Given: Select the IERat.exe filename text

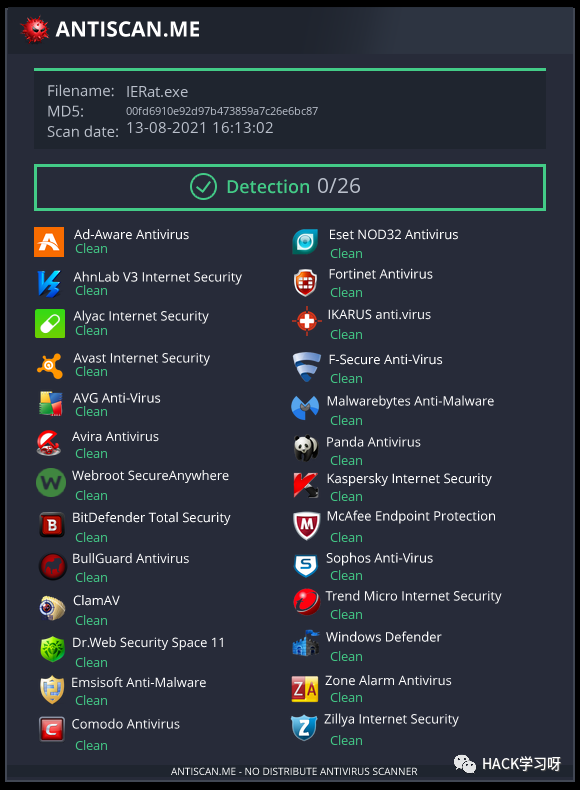Looking at the screenshot, I should click(157, 92).
